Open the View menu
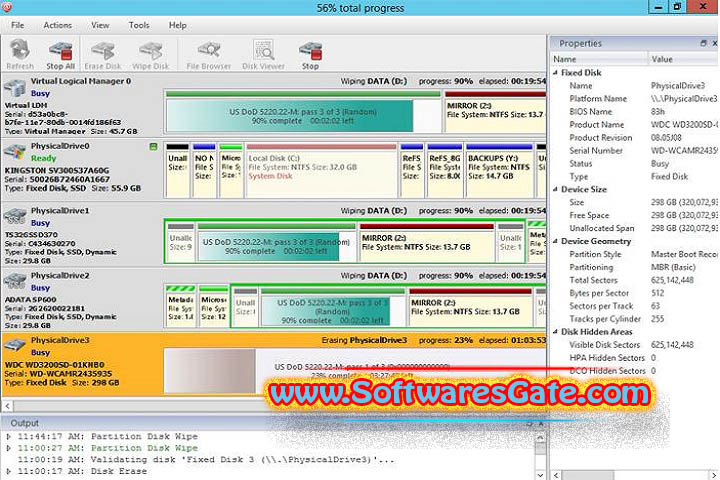This screenshot has height=480, width=720. point(100,25)
